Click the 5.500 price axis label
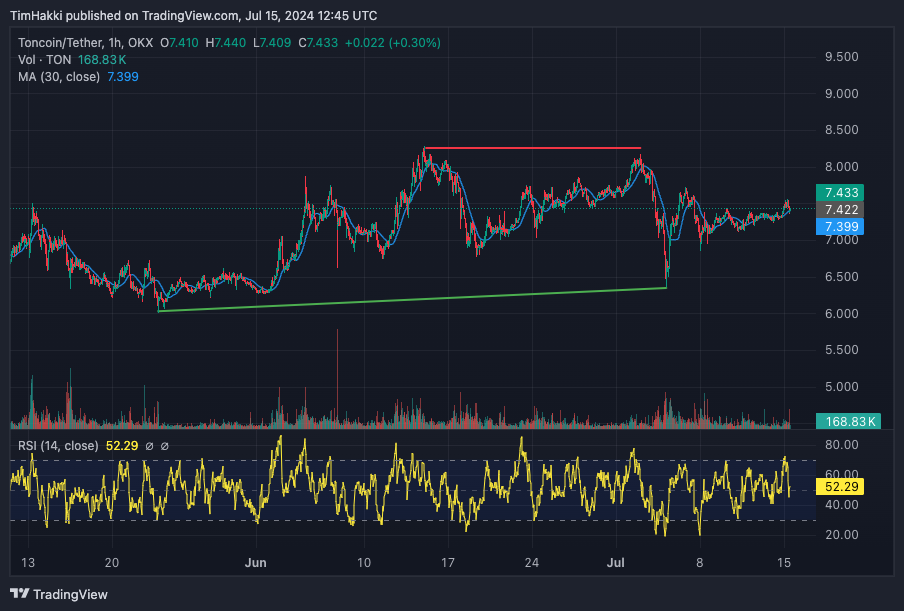 click(841, 350)
